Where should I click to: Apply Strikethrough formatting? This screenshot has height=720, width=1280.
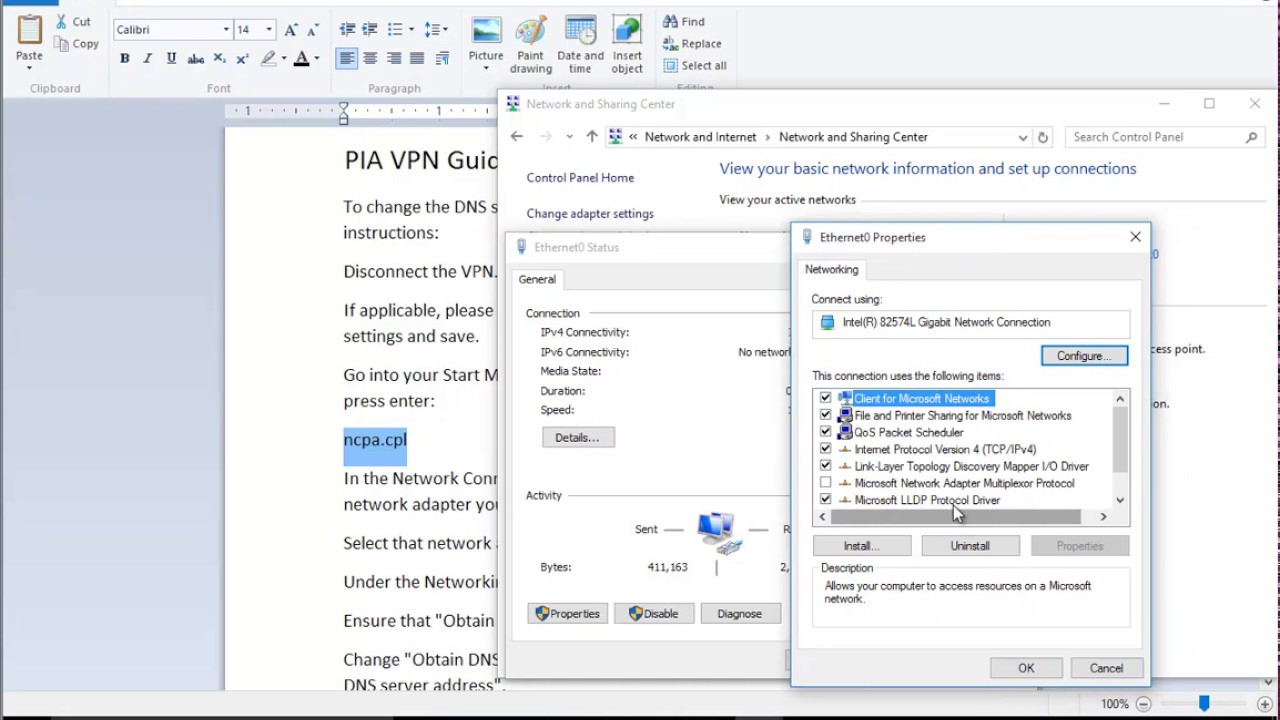[x=195, y=59]
